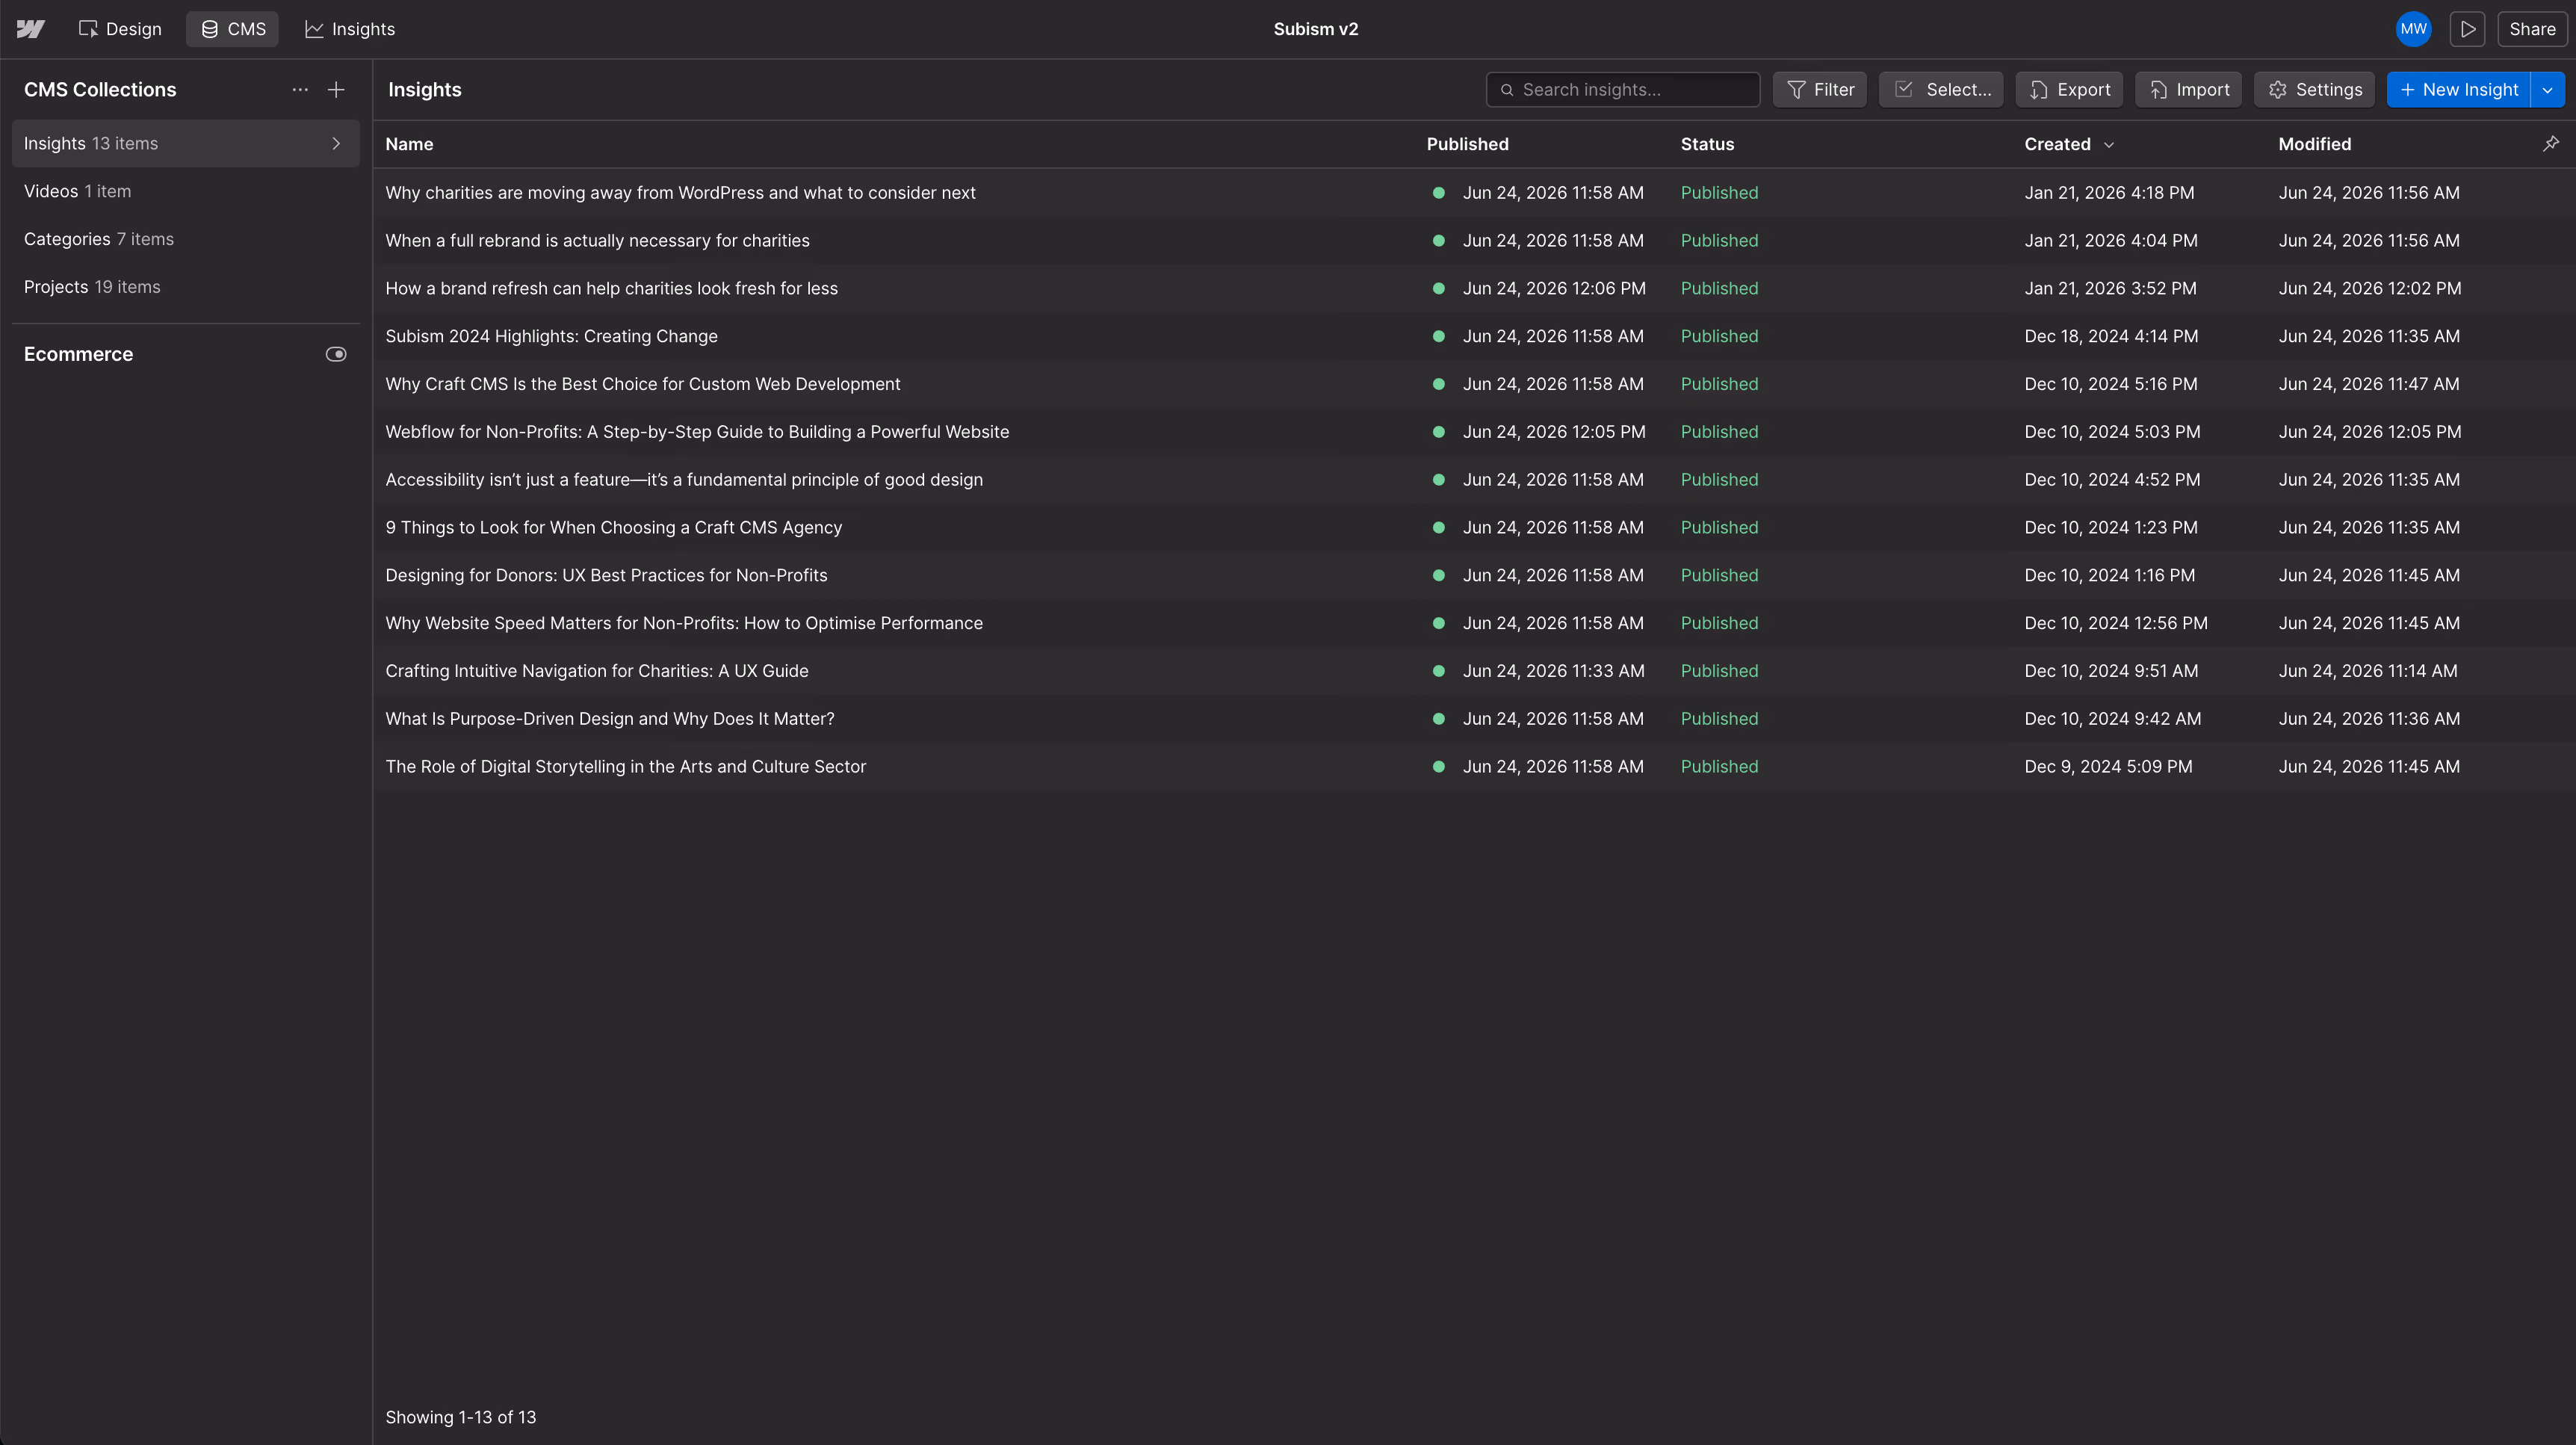Click published date 'Jun 24, 2026 11:33 AM'

click(1553, 671)
